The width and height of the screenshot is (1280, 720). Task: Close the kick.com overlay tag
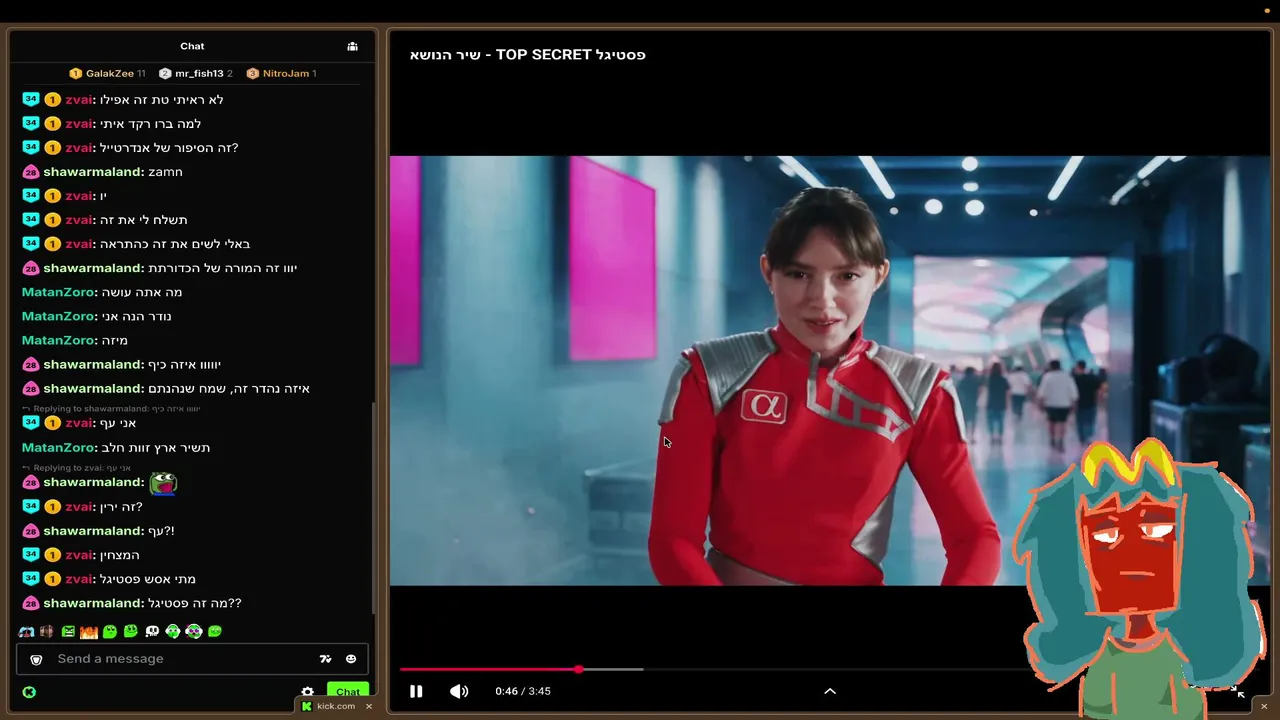point(368,706)
